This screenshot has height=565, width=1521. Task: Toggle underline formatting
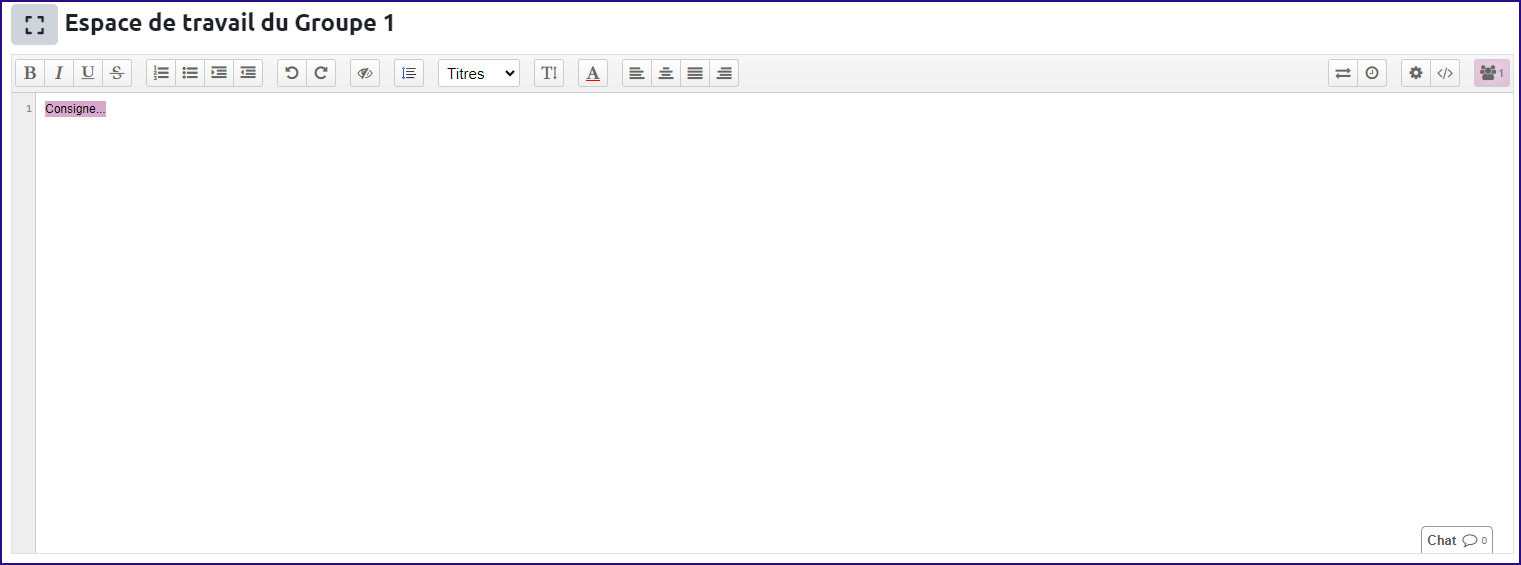coord(88,73)
